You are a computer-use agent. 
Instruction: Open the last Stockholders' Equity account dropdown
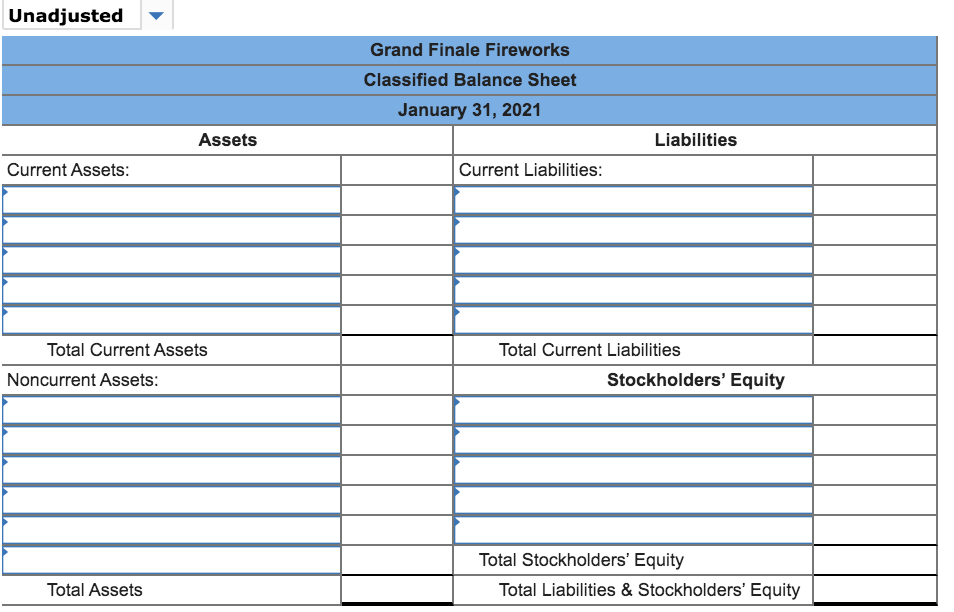(630, 526)
